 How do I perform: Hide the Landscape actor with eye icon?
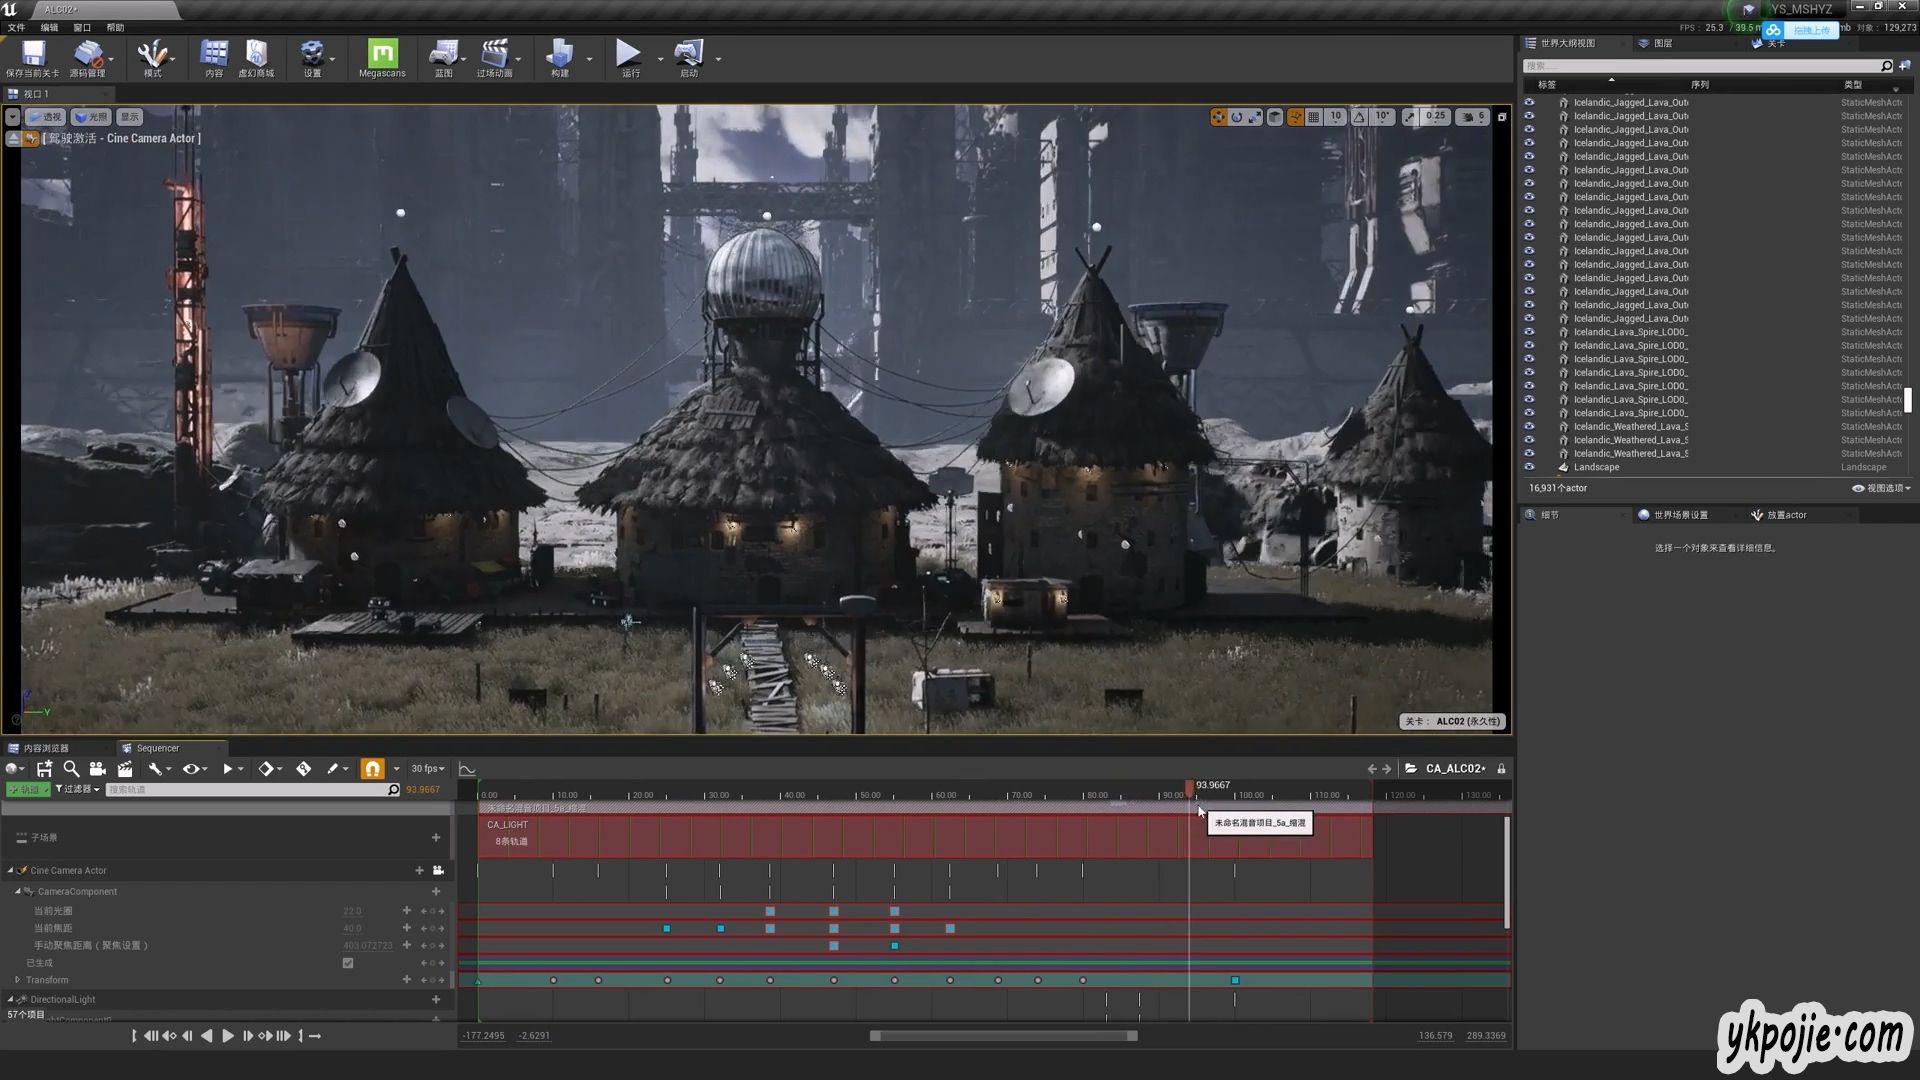(1529, 467)
